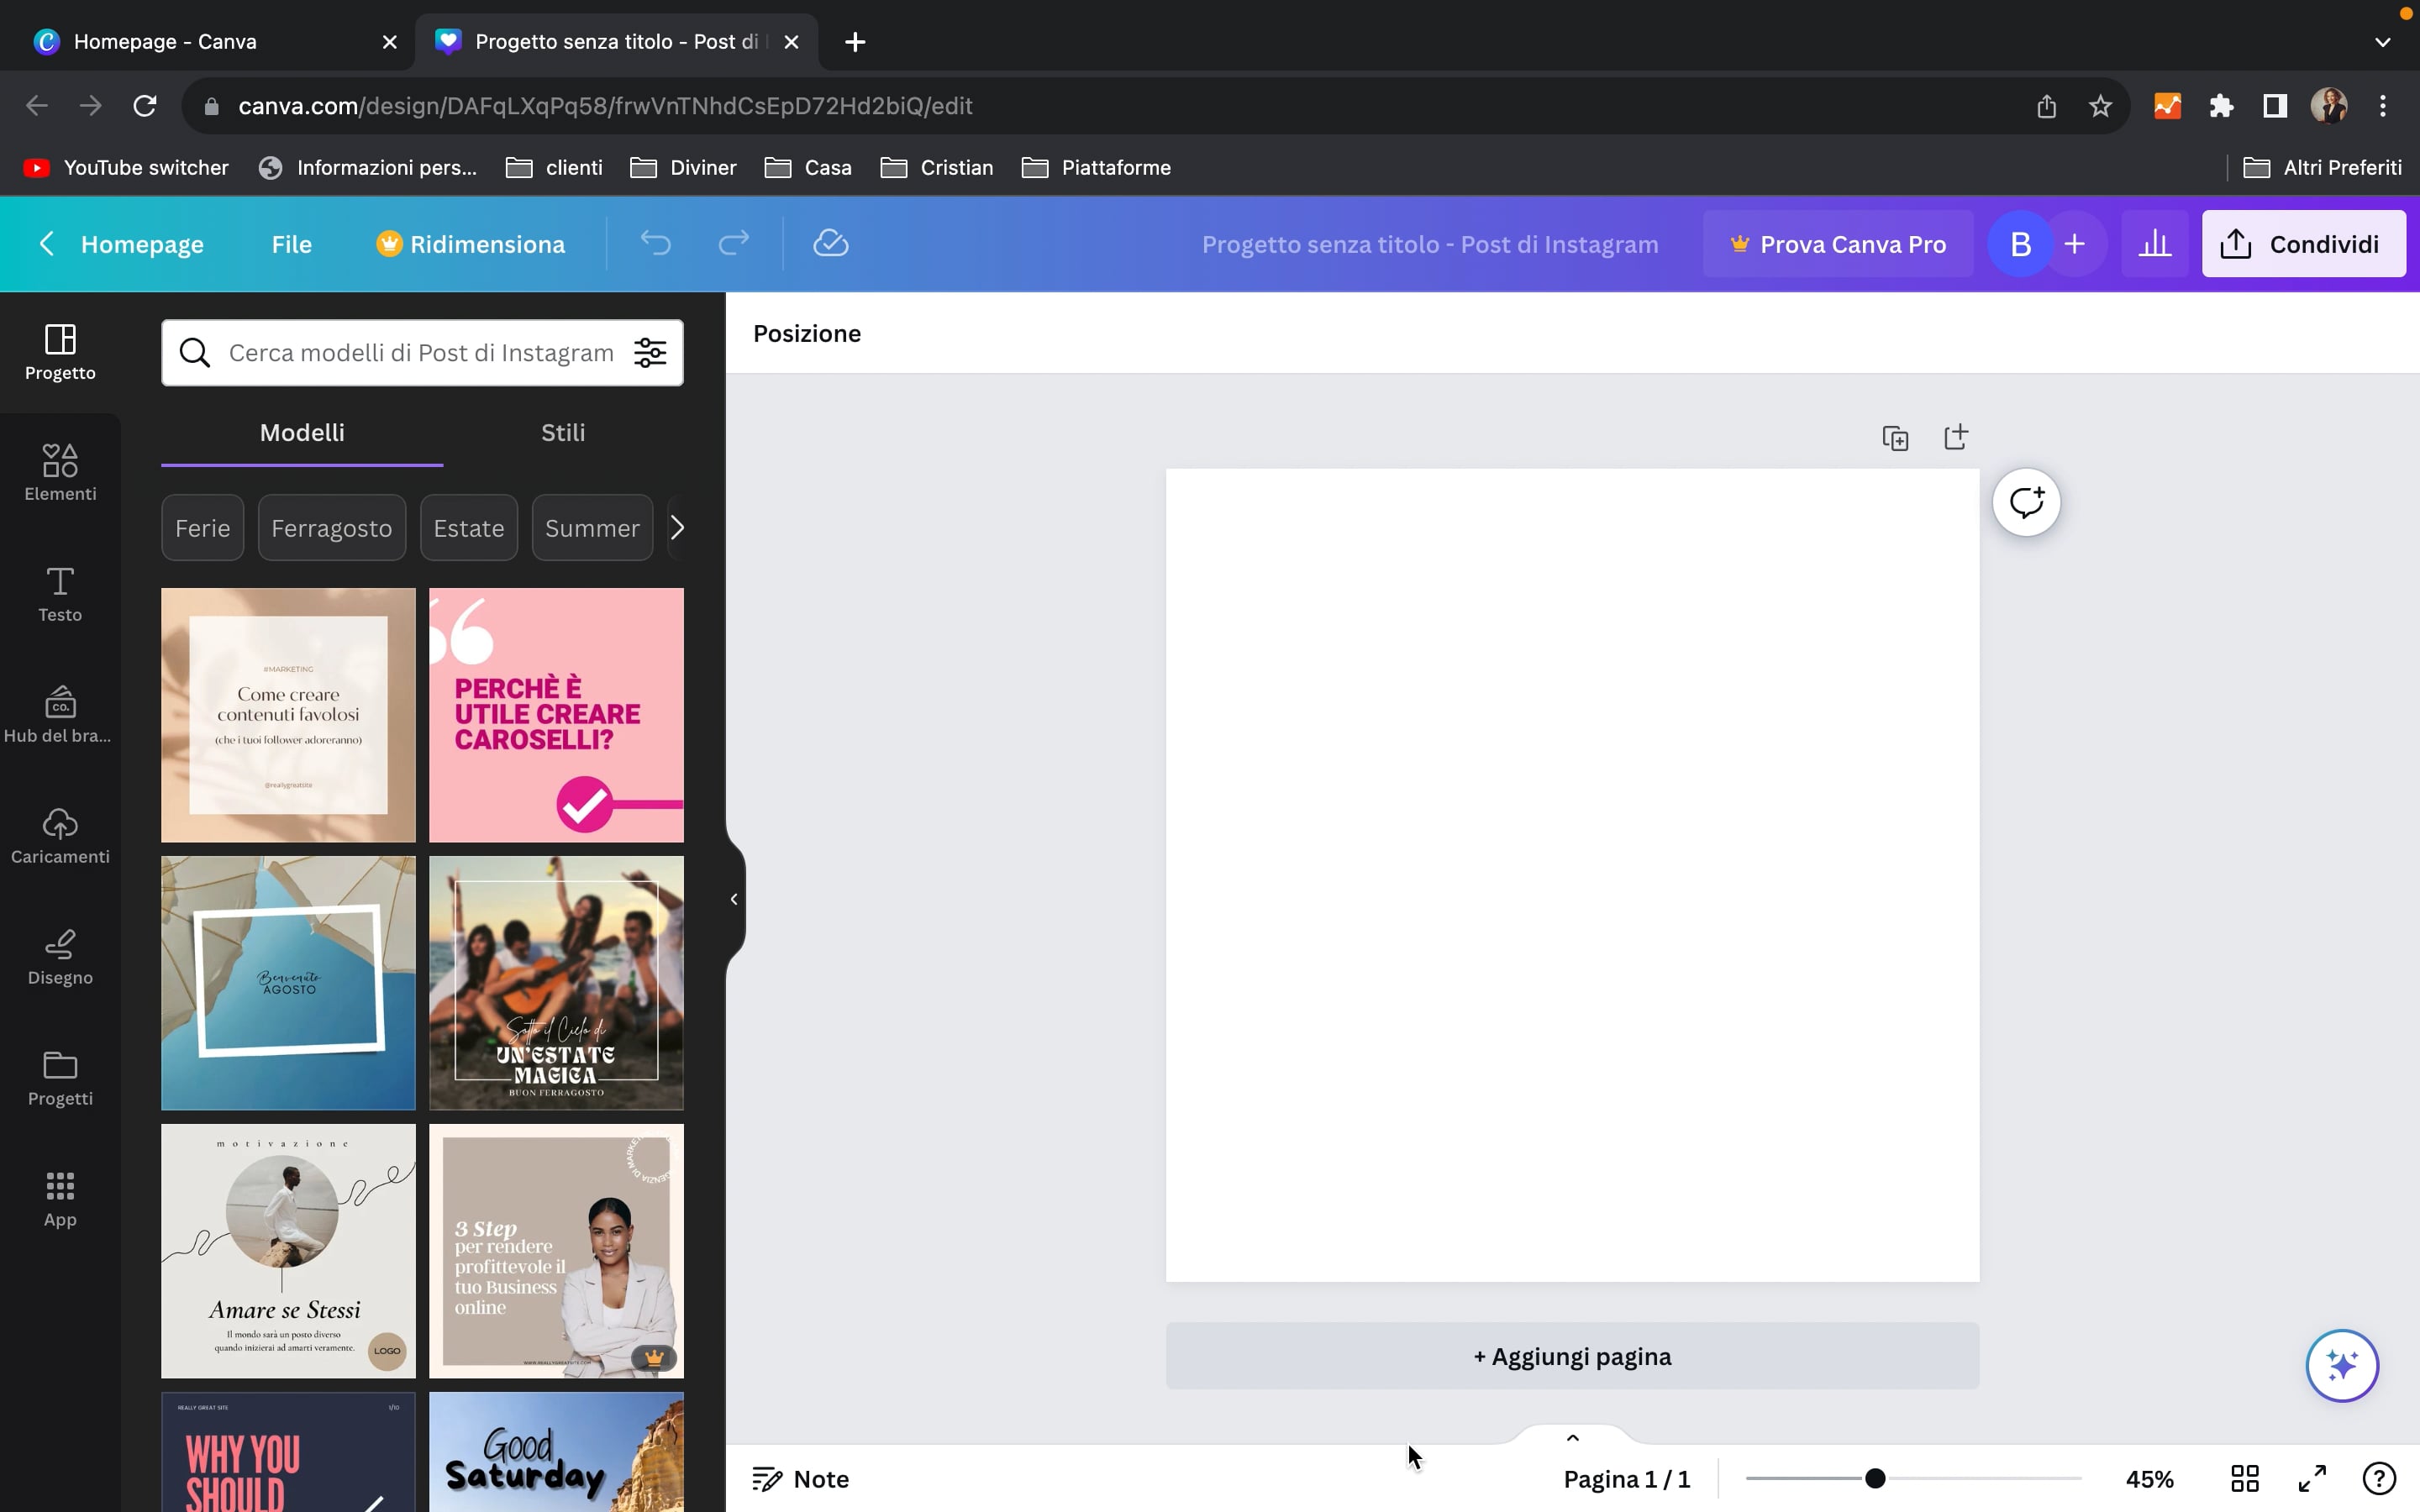This screenshot has width=2420, height=1512.
Task: Duplicate the page with copy icon
Action: pyautogui.click(x=1895, y=438)
